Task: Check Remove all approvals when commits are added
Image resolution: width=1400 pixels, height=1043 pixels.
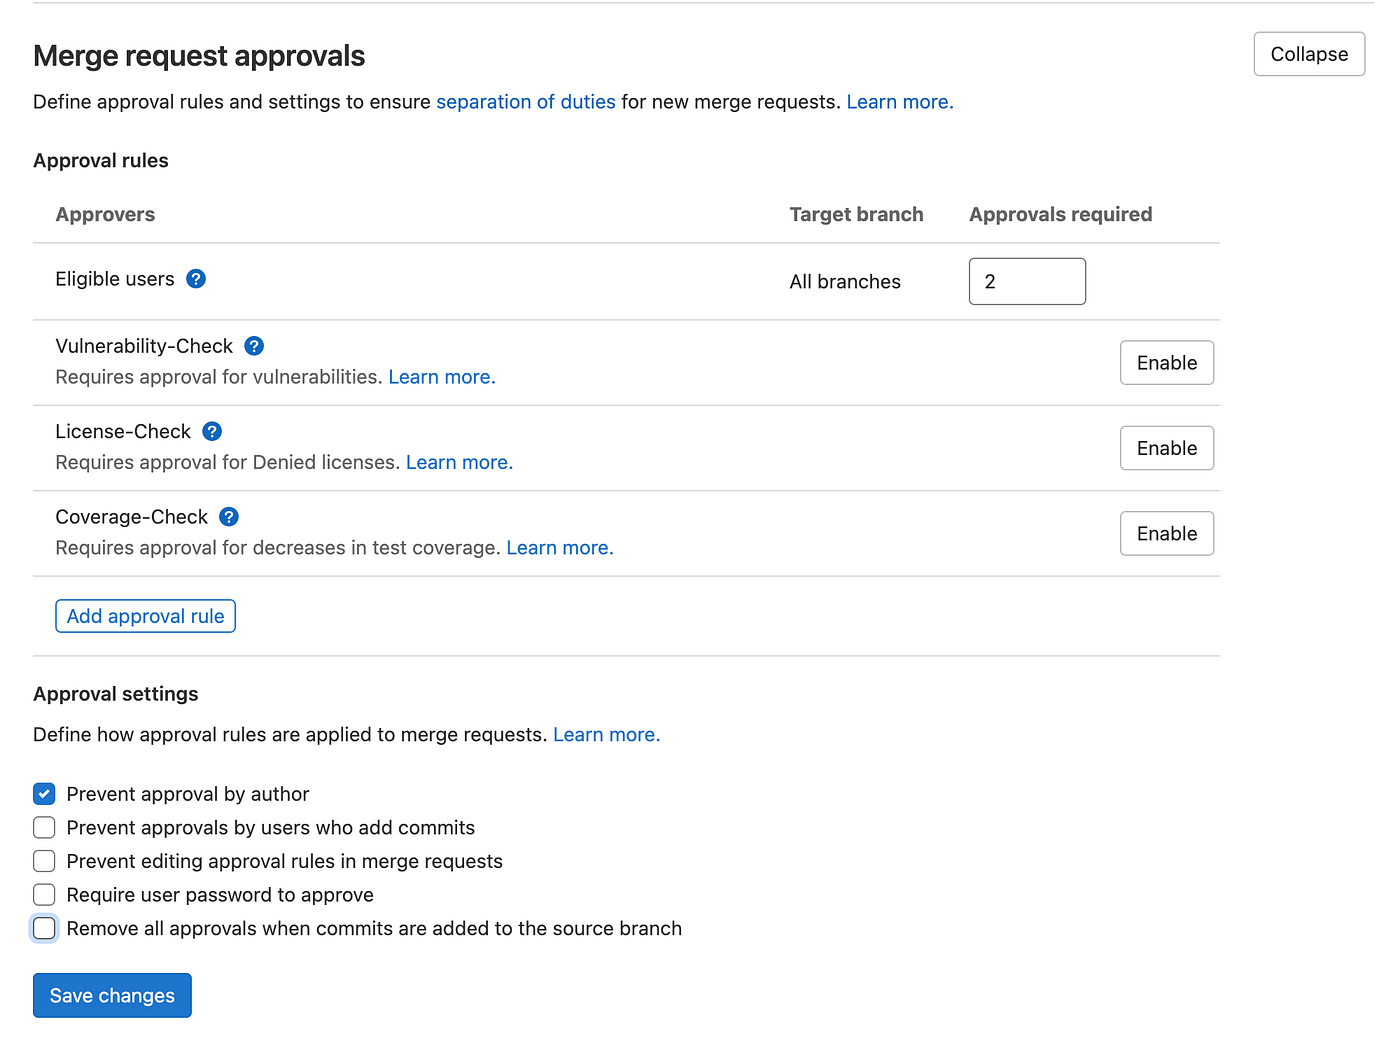Action: (x=44, y=928)
